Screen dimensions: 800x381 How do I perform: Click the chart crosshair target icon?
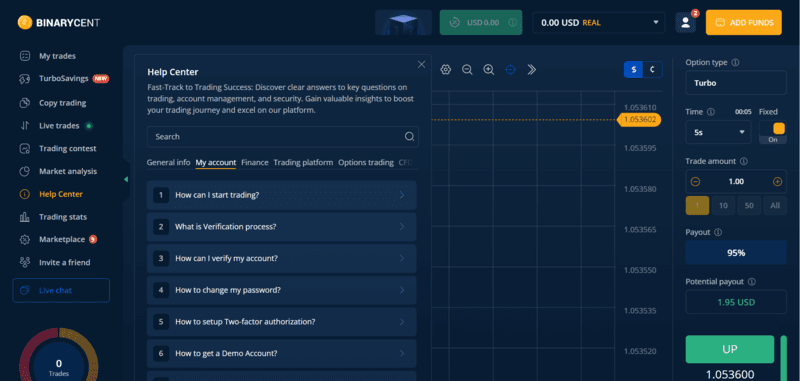tap(510, 70)
